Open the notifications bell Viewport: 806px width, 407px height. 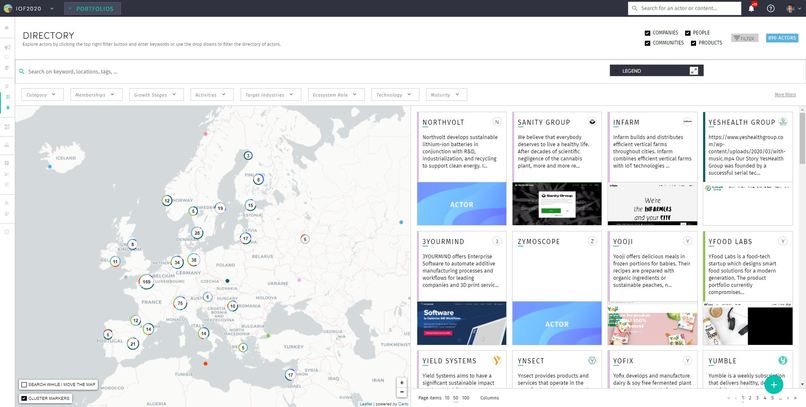point(752,8)
